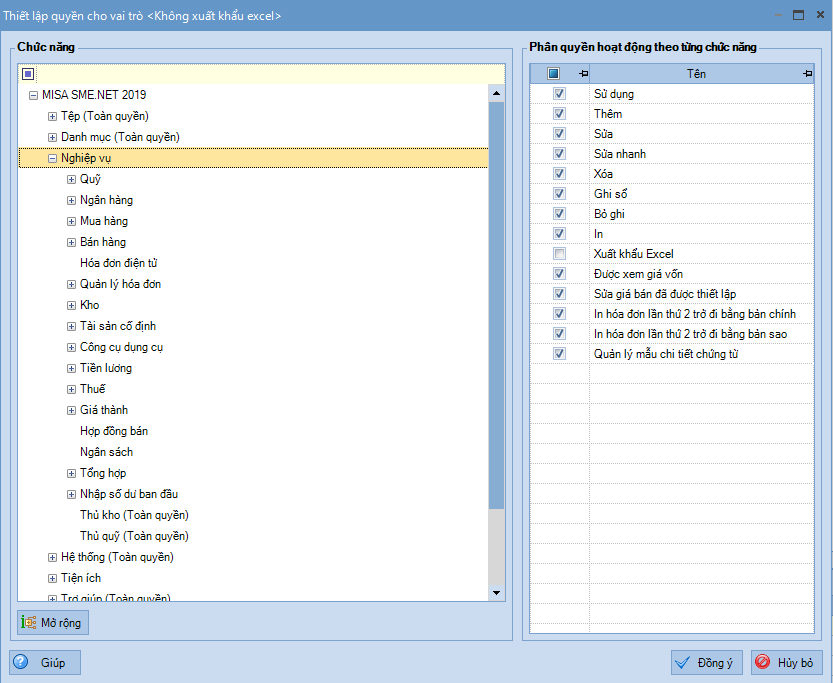Uncheck Được xem giá vốn checkbox
This screenshot has width=833, height=683.
559,274
